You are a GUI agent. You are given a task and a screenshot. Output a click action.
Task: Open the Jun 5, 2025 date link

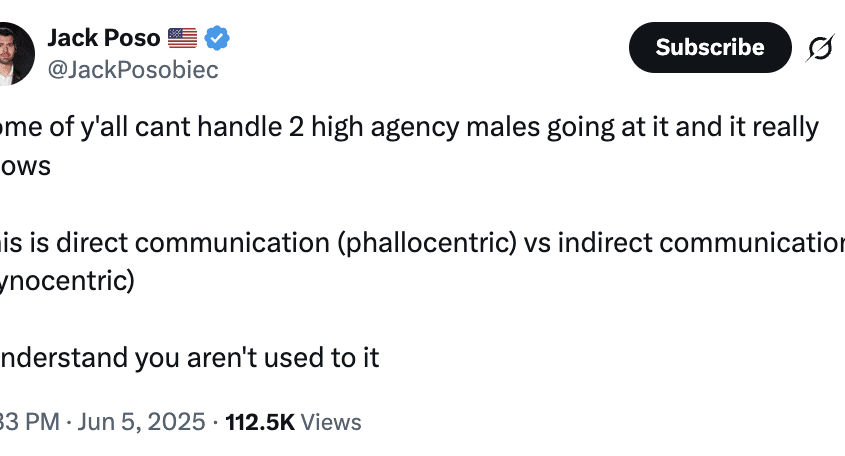point(141,422)
